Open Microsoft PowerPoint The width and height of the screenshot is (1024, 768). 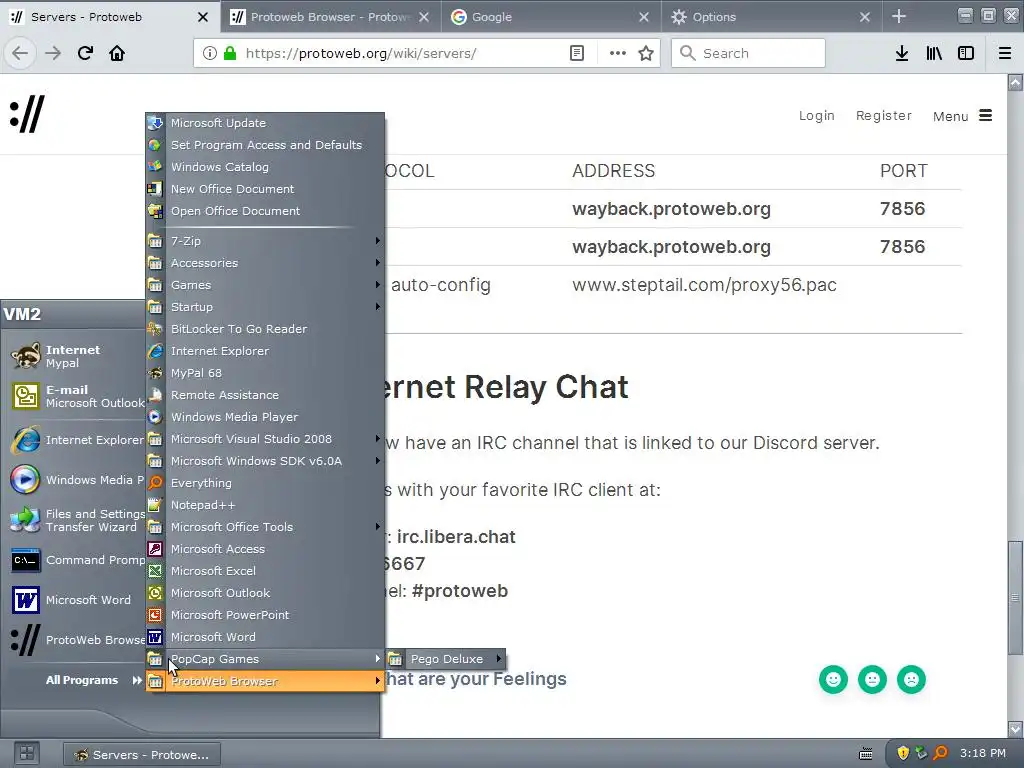[265, 615]
